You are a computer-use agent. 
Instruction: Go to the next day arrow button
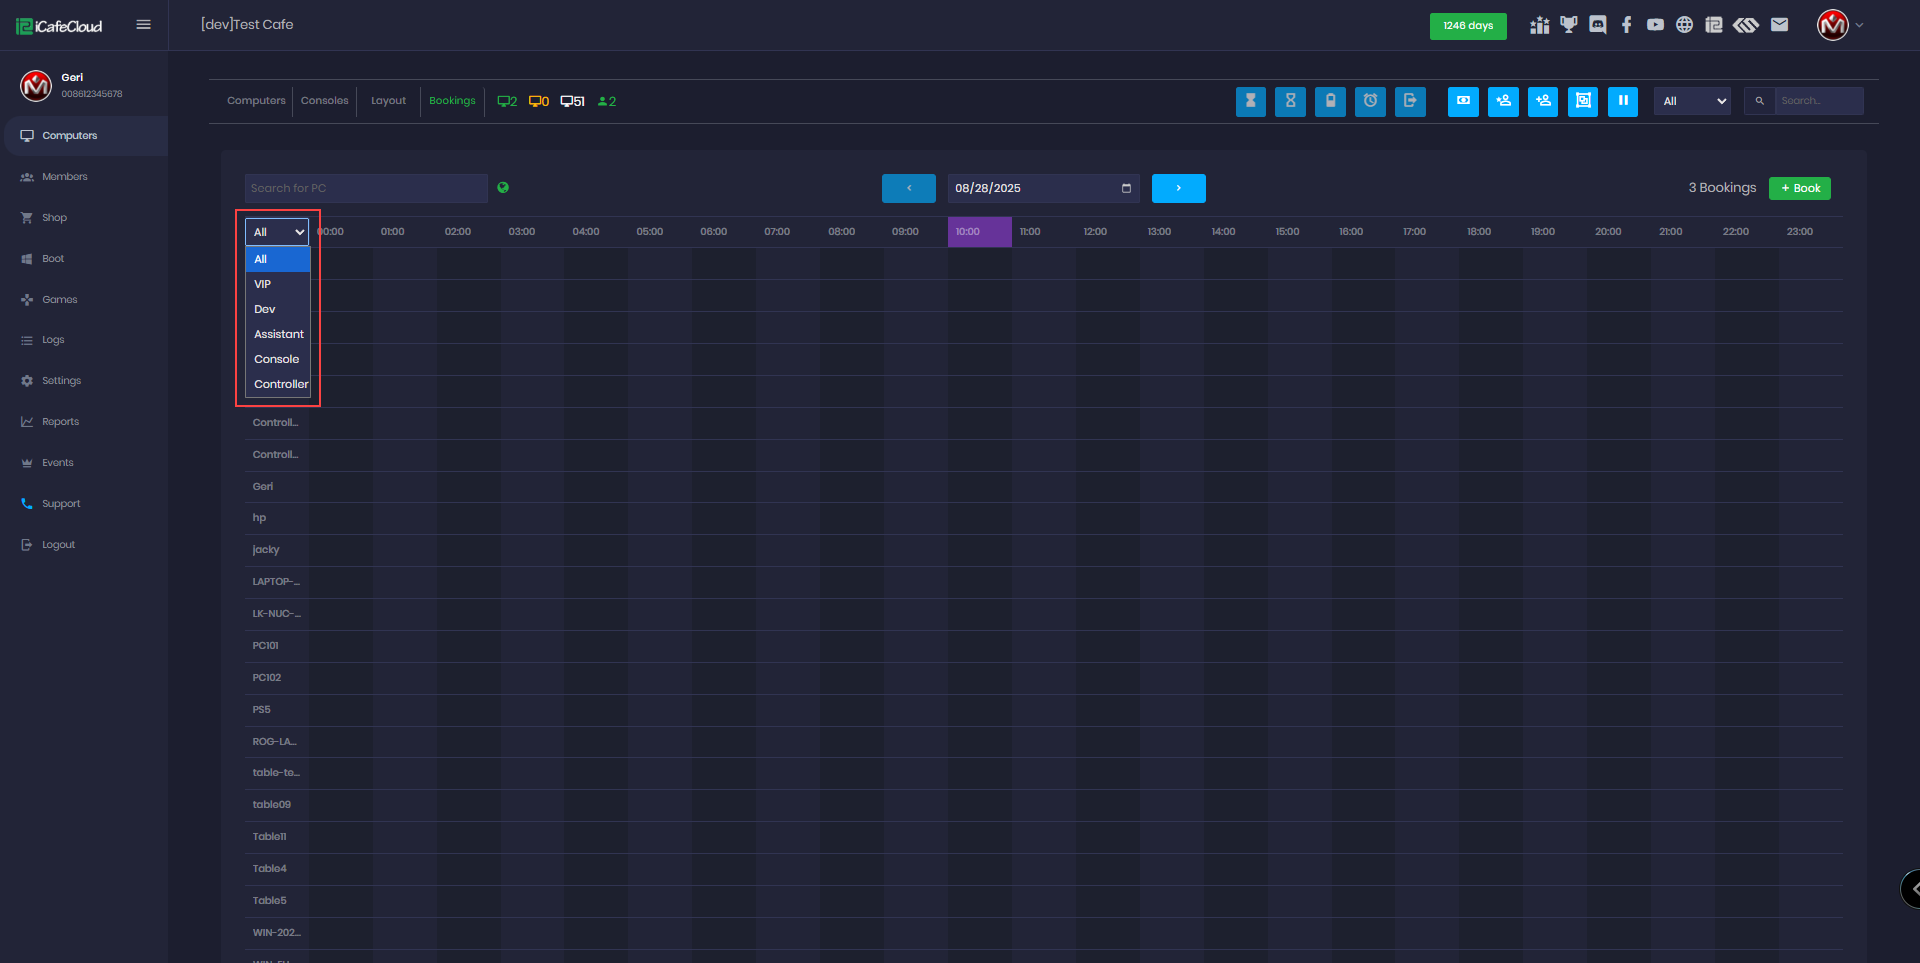[1178, 188]
